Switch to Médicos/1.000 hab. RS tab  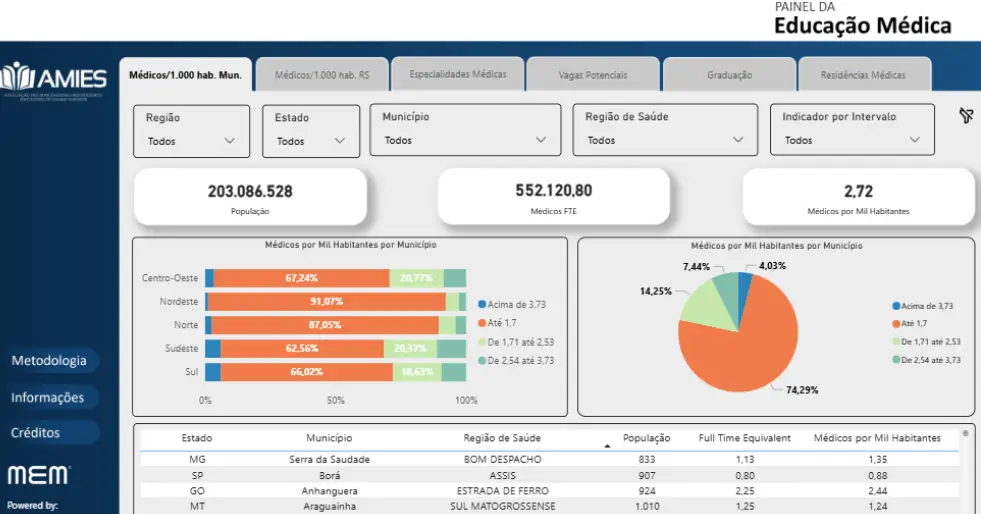pyautogui.click(x=321, y=75)
